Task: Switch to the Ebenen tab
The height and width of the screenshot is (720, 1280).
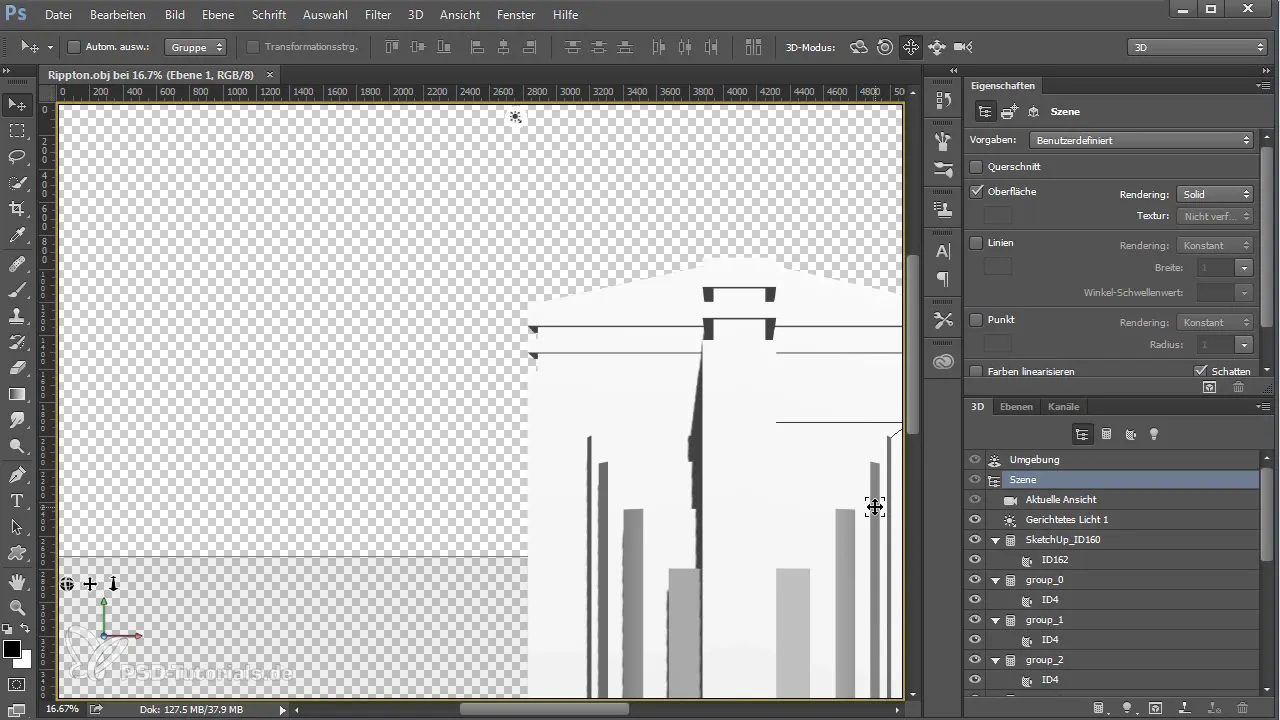Action: coord(1016,407)
